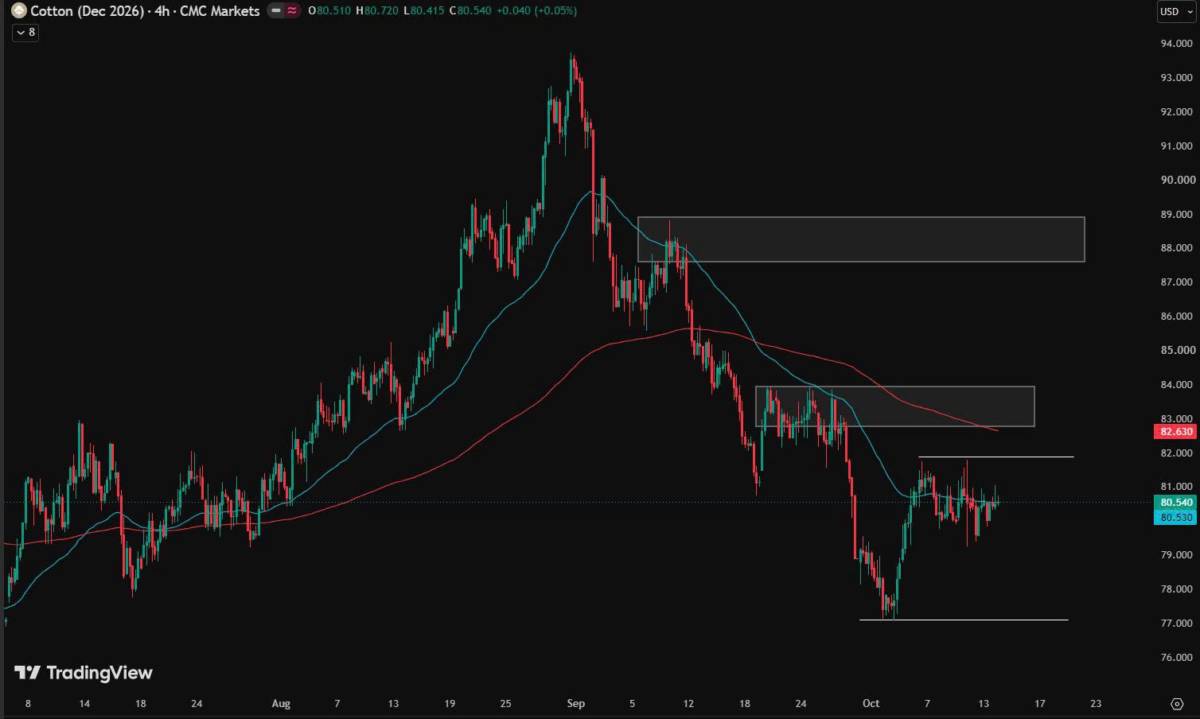Viewport: 1200px width, 719px height.
Task: Select the horizontal line near 77.000
Action: click(x=964, y=620)
